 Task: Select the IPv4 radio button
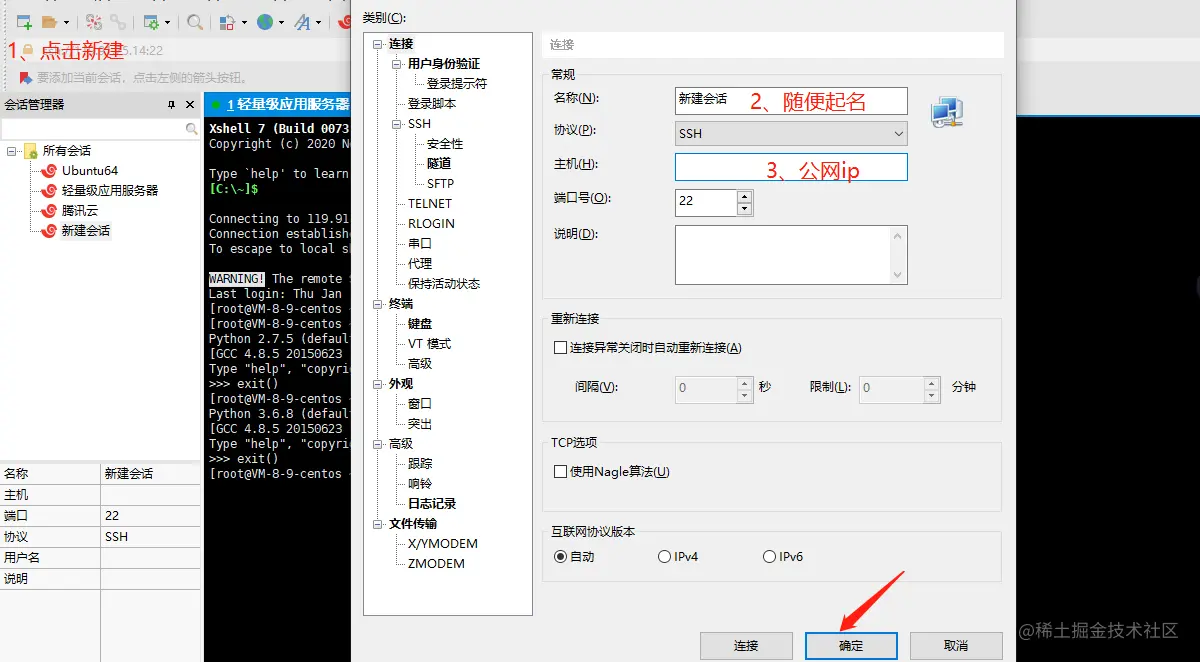tap(663, 557)
